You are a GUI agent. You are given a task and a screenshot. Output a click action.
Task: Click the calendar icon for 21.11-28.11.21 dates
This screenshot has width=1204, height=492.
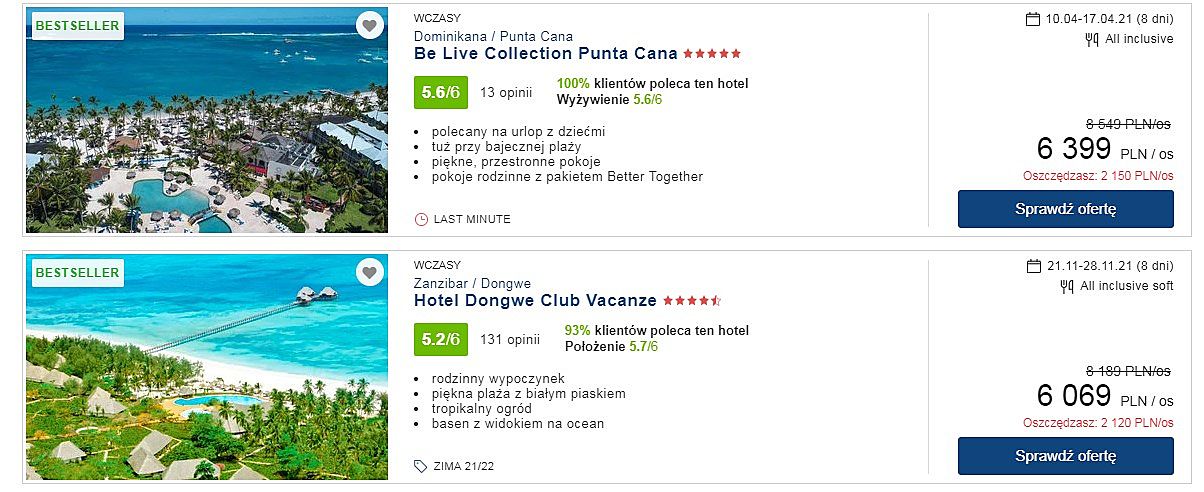click(x=1034, y=266)
